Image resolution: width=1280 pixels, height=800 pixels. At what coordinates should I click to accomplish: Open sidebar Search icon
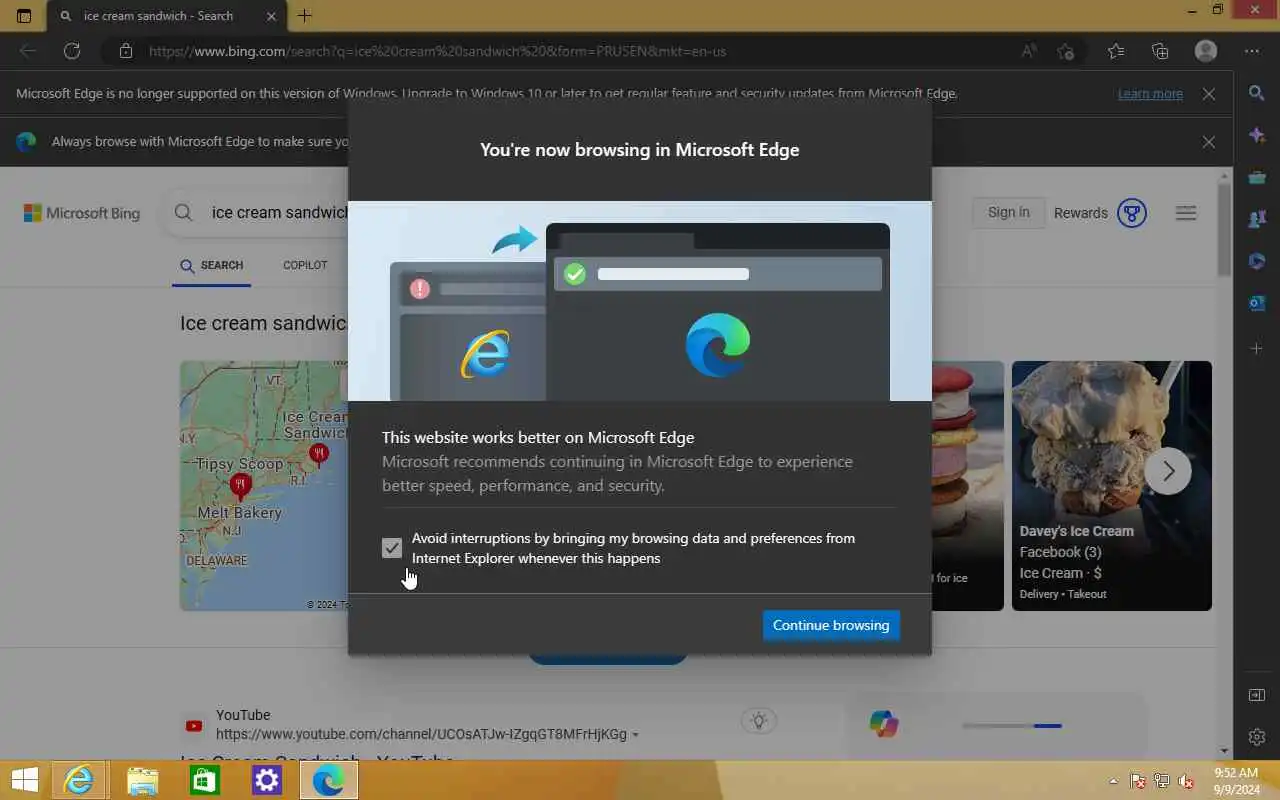coord(1257,93)
